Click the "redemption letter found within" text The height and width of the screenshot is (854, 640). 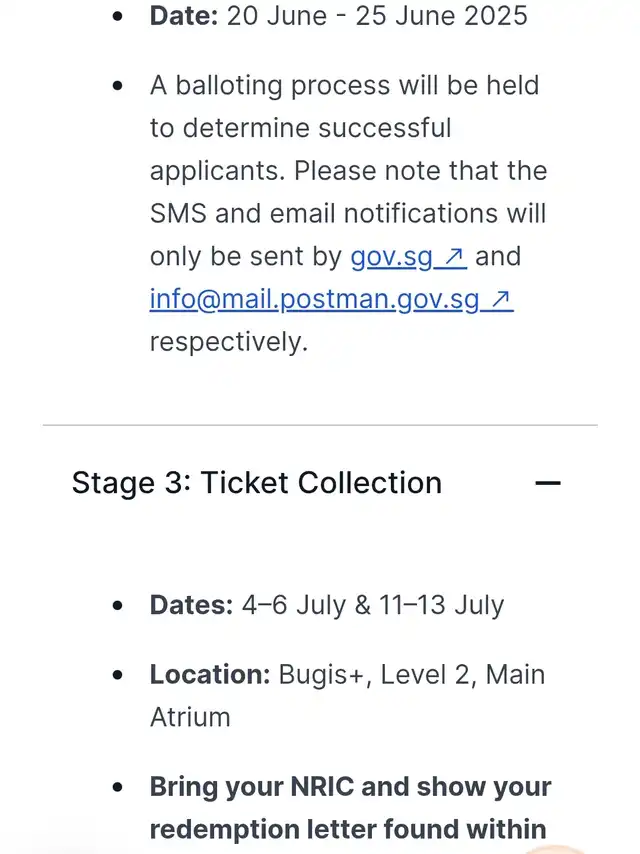(348, 829)
